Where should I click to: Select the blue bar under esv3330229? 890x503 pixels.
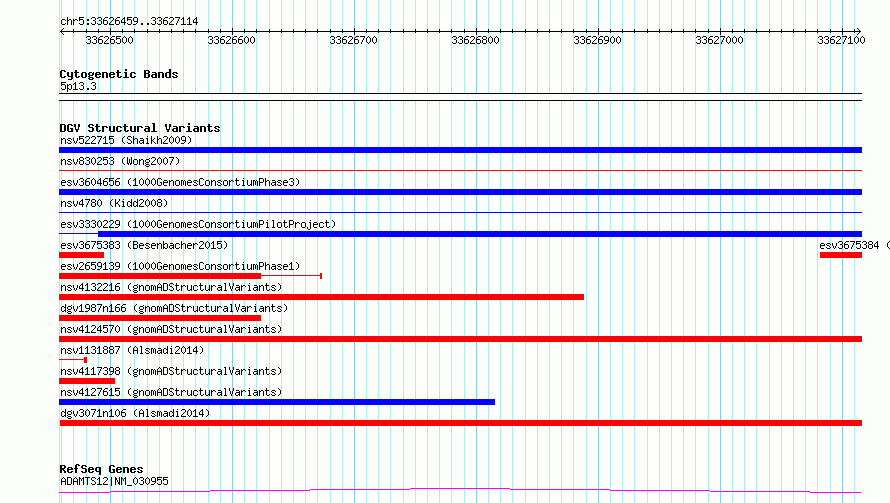tap(480, 234)
